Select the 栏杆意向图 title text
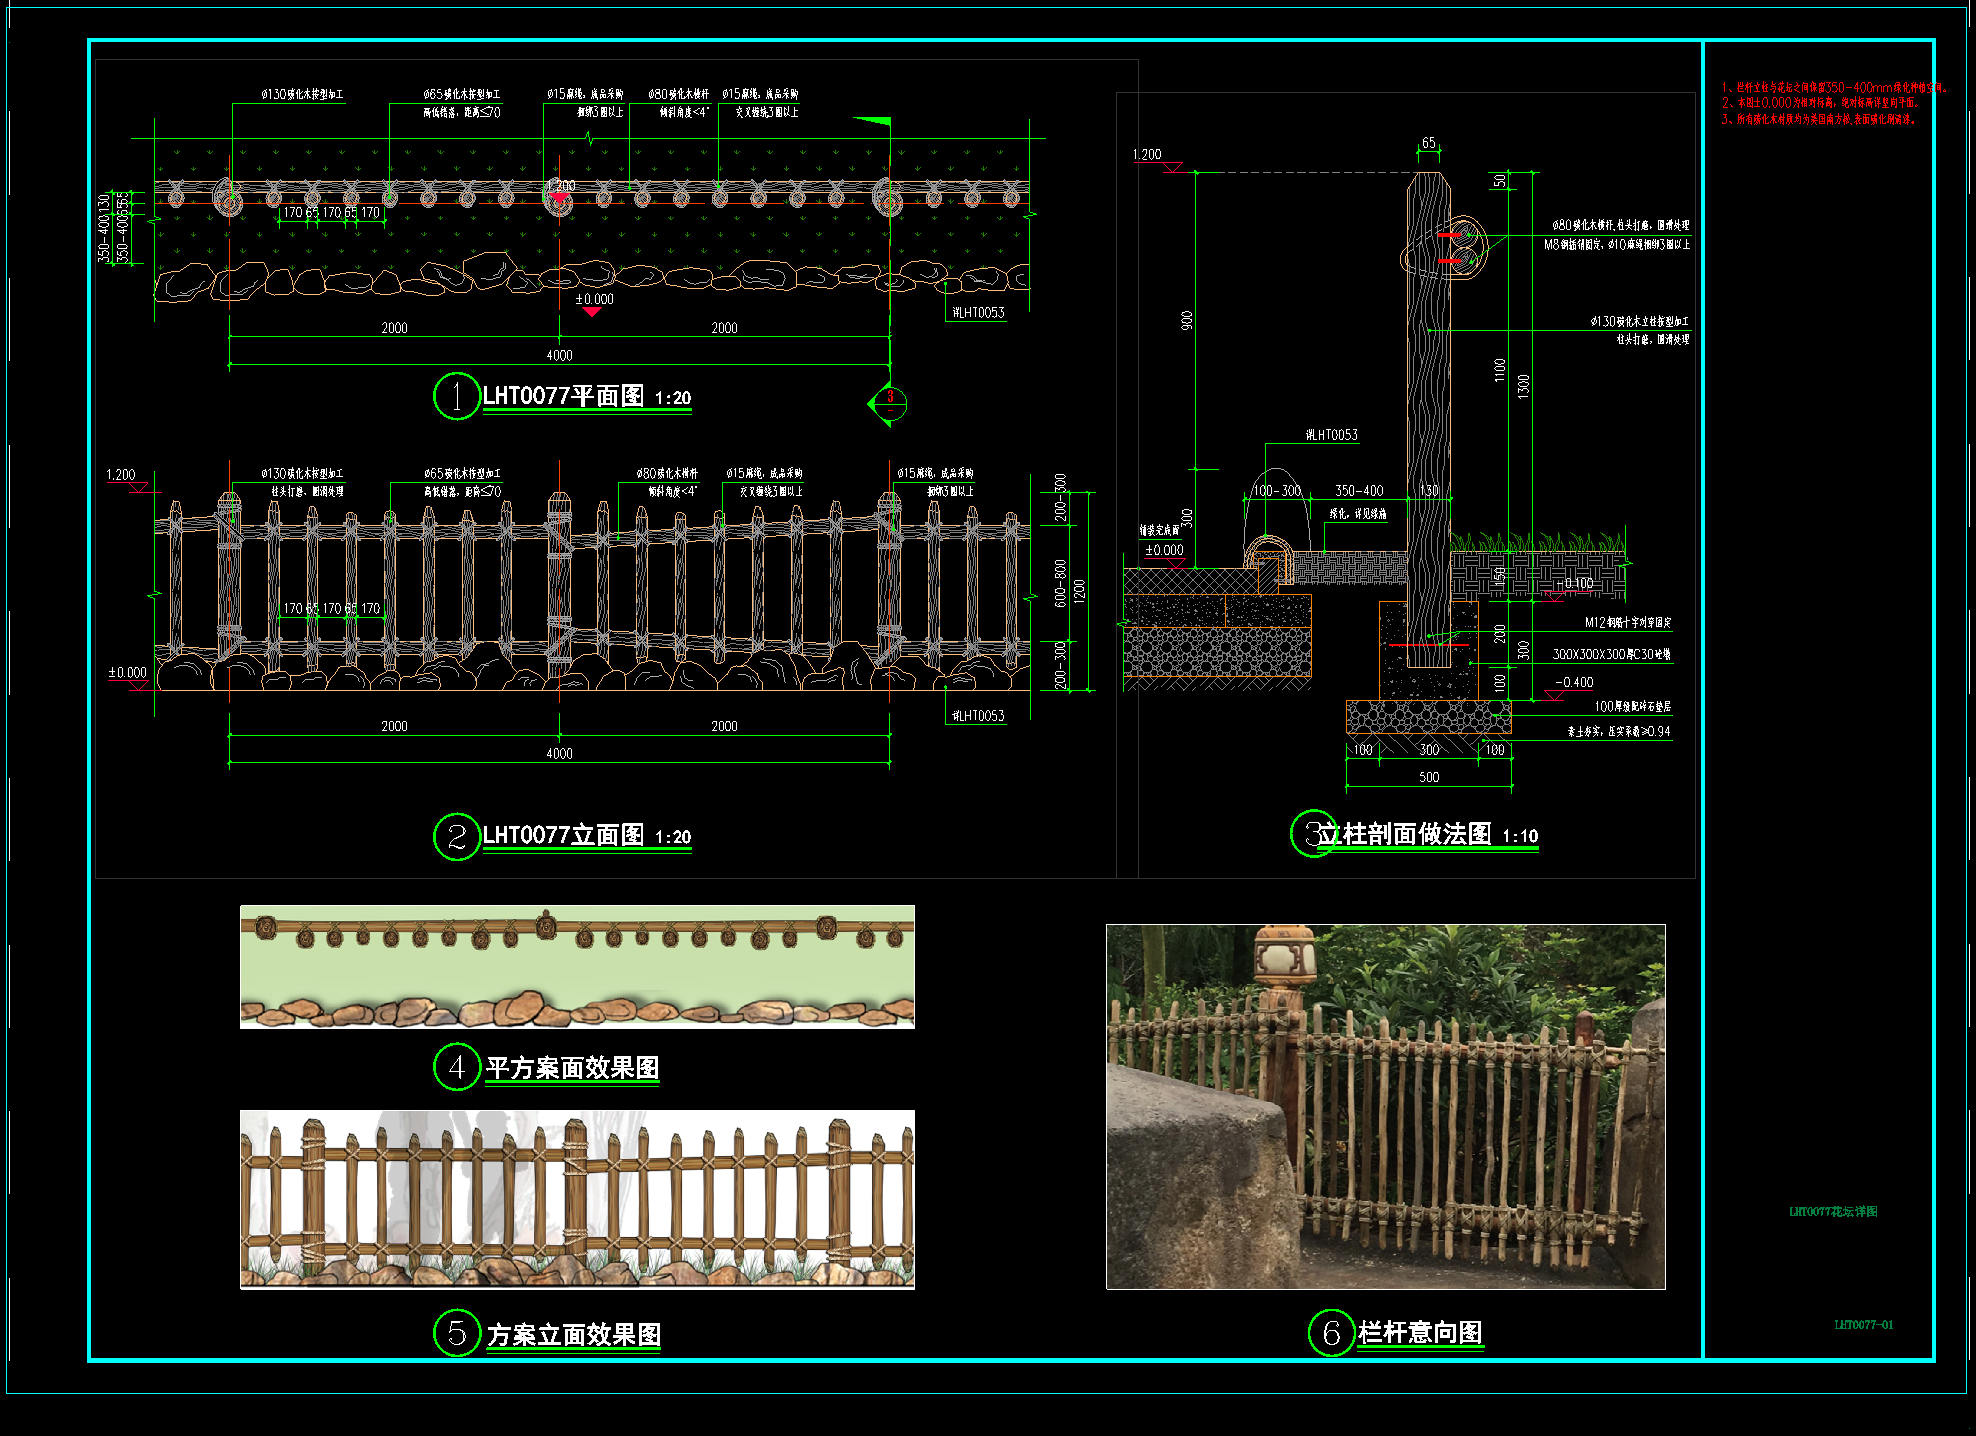This screenshot has height=1436, width=1976. pos(1420,1332)
